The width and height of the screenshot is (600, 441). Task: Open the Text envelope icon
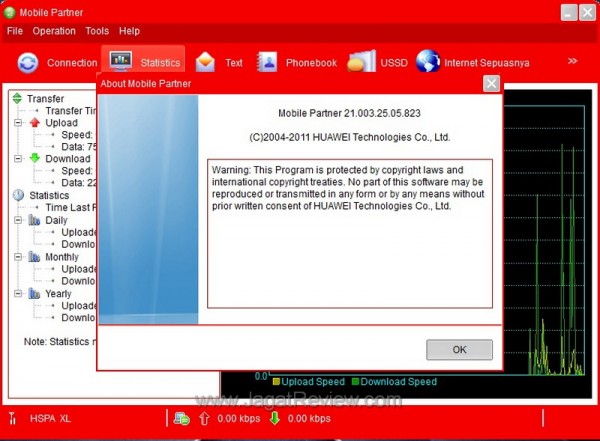(205, 62)
